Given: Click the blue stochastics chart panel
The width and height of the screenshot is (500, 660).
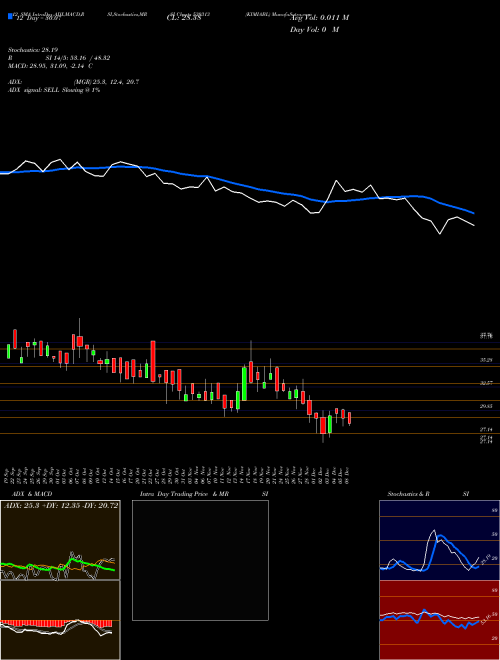Looking at the screenshot, I should pyautogui.click(x=439, y=540).
